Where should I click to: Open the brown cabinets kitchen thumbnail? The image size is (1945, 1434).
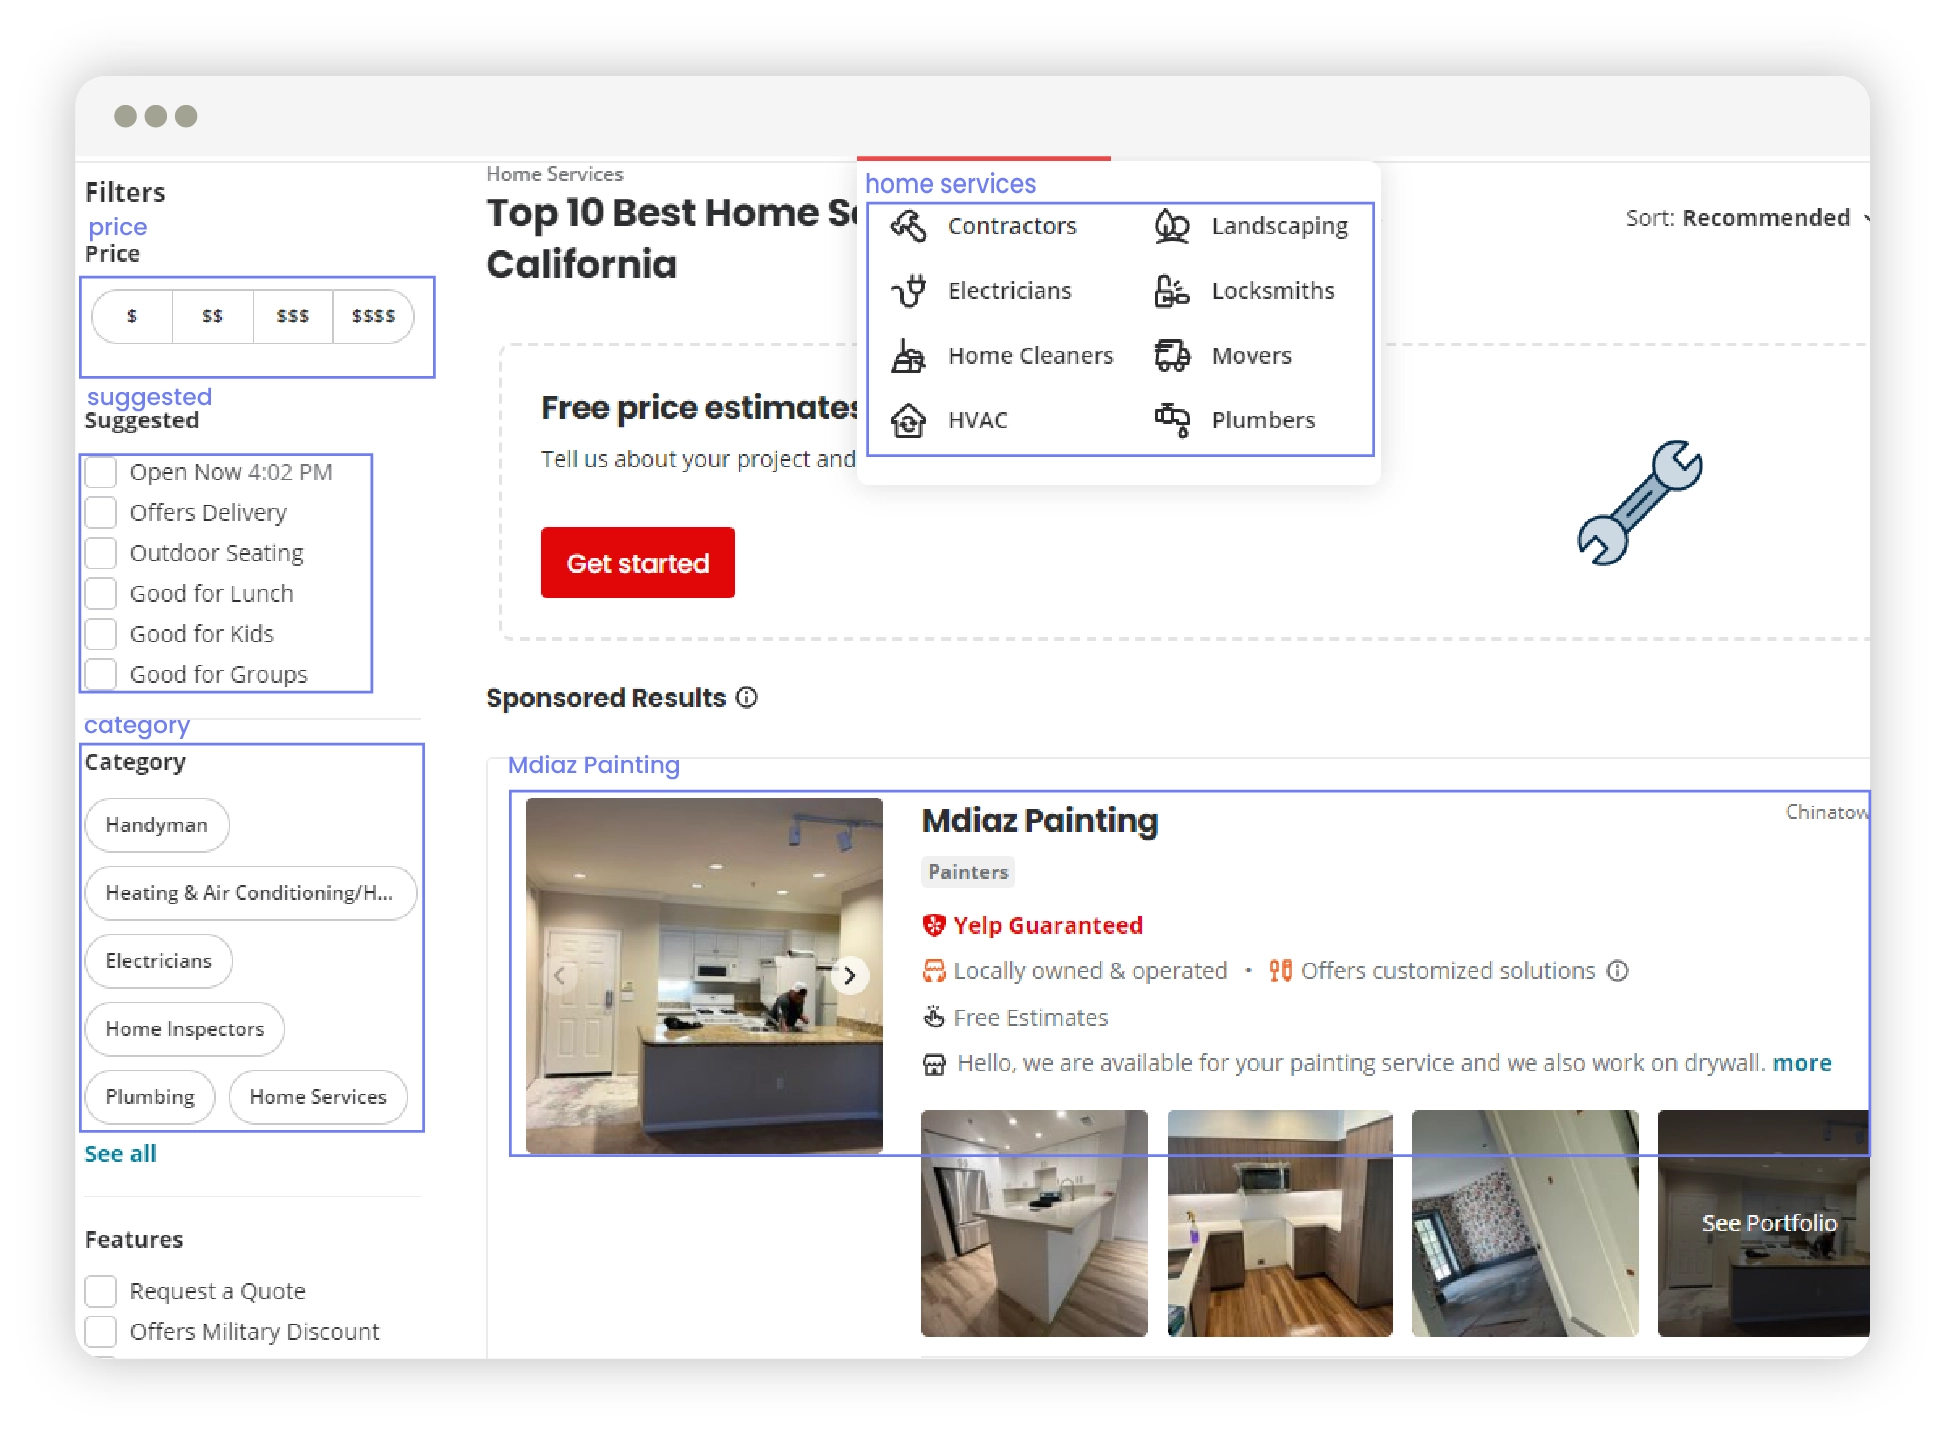[1280, 1223]
